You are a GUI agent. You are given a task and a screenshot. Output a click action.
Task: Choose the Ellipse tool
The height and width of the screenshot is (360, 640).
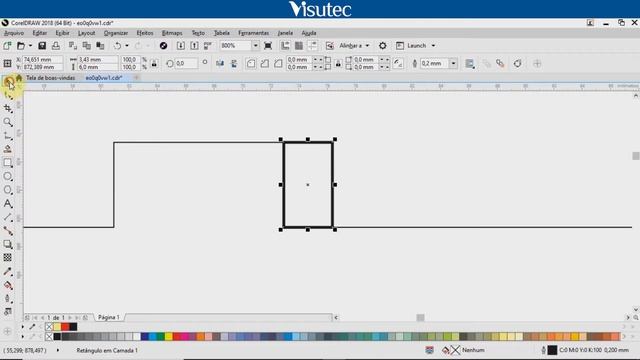tap(8, 176)
